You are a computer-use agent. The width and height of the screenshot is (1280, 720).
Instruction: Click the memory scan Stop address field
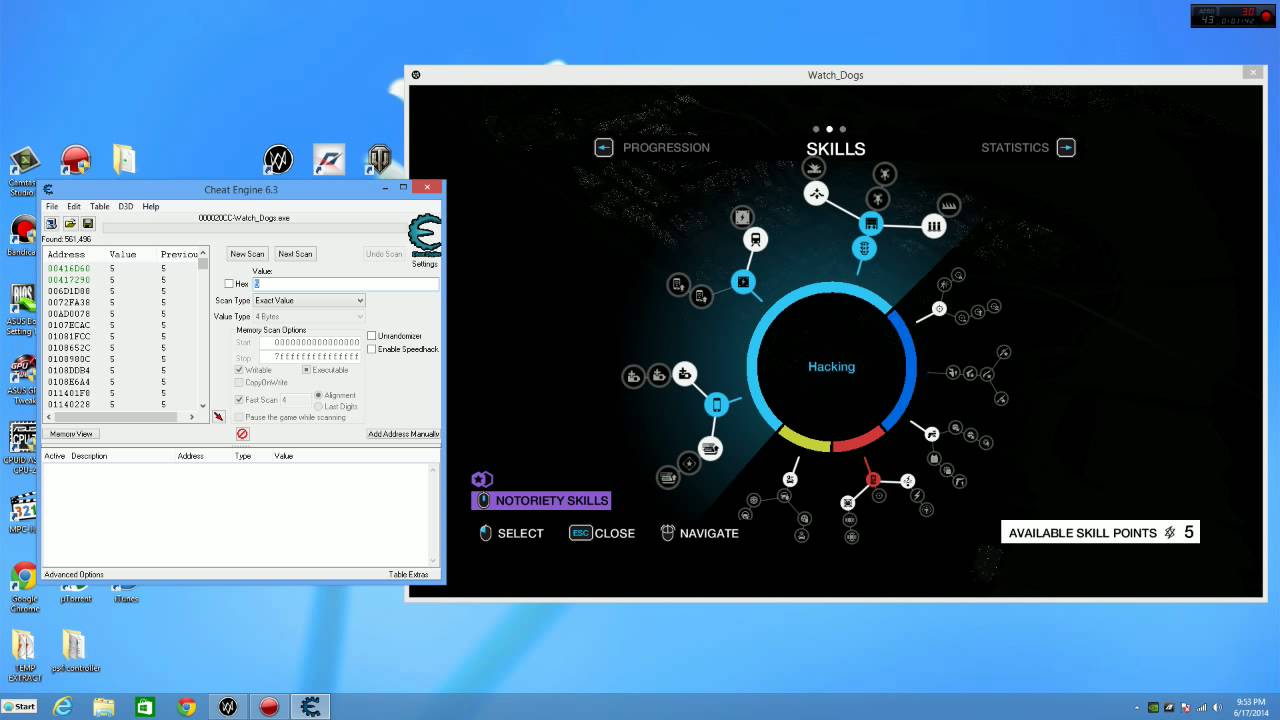(x=309, y=357)
